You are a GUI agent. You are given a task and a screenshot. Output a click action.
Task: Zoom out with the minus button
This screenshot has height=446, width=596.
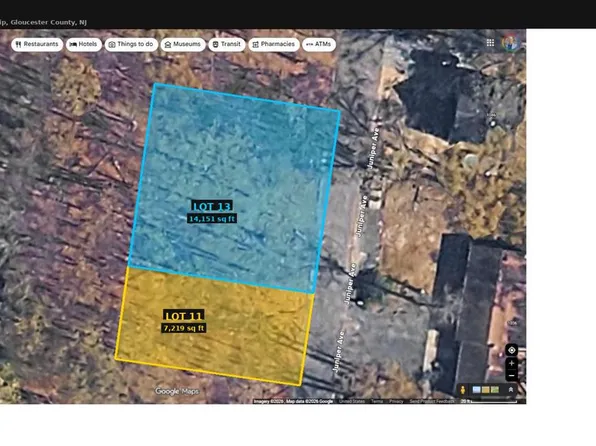point(512,376)
